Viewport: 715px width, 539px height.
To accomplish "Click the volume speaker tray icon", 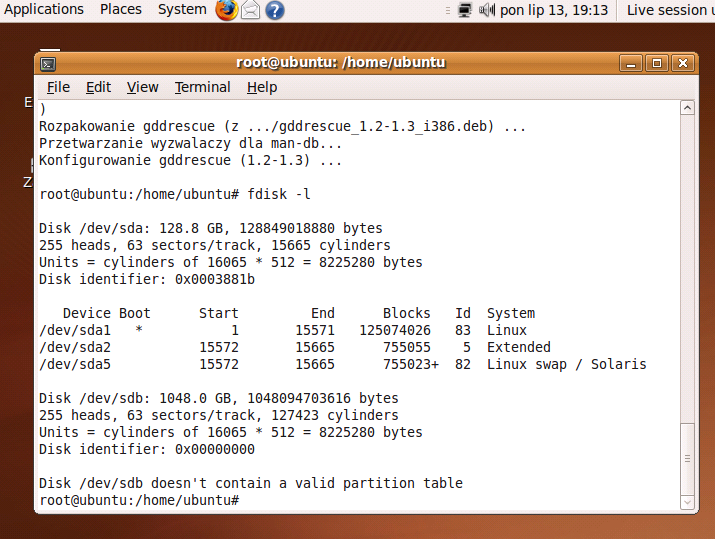I will point(487,10).
